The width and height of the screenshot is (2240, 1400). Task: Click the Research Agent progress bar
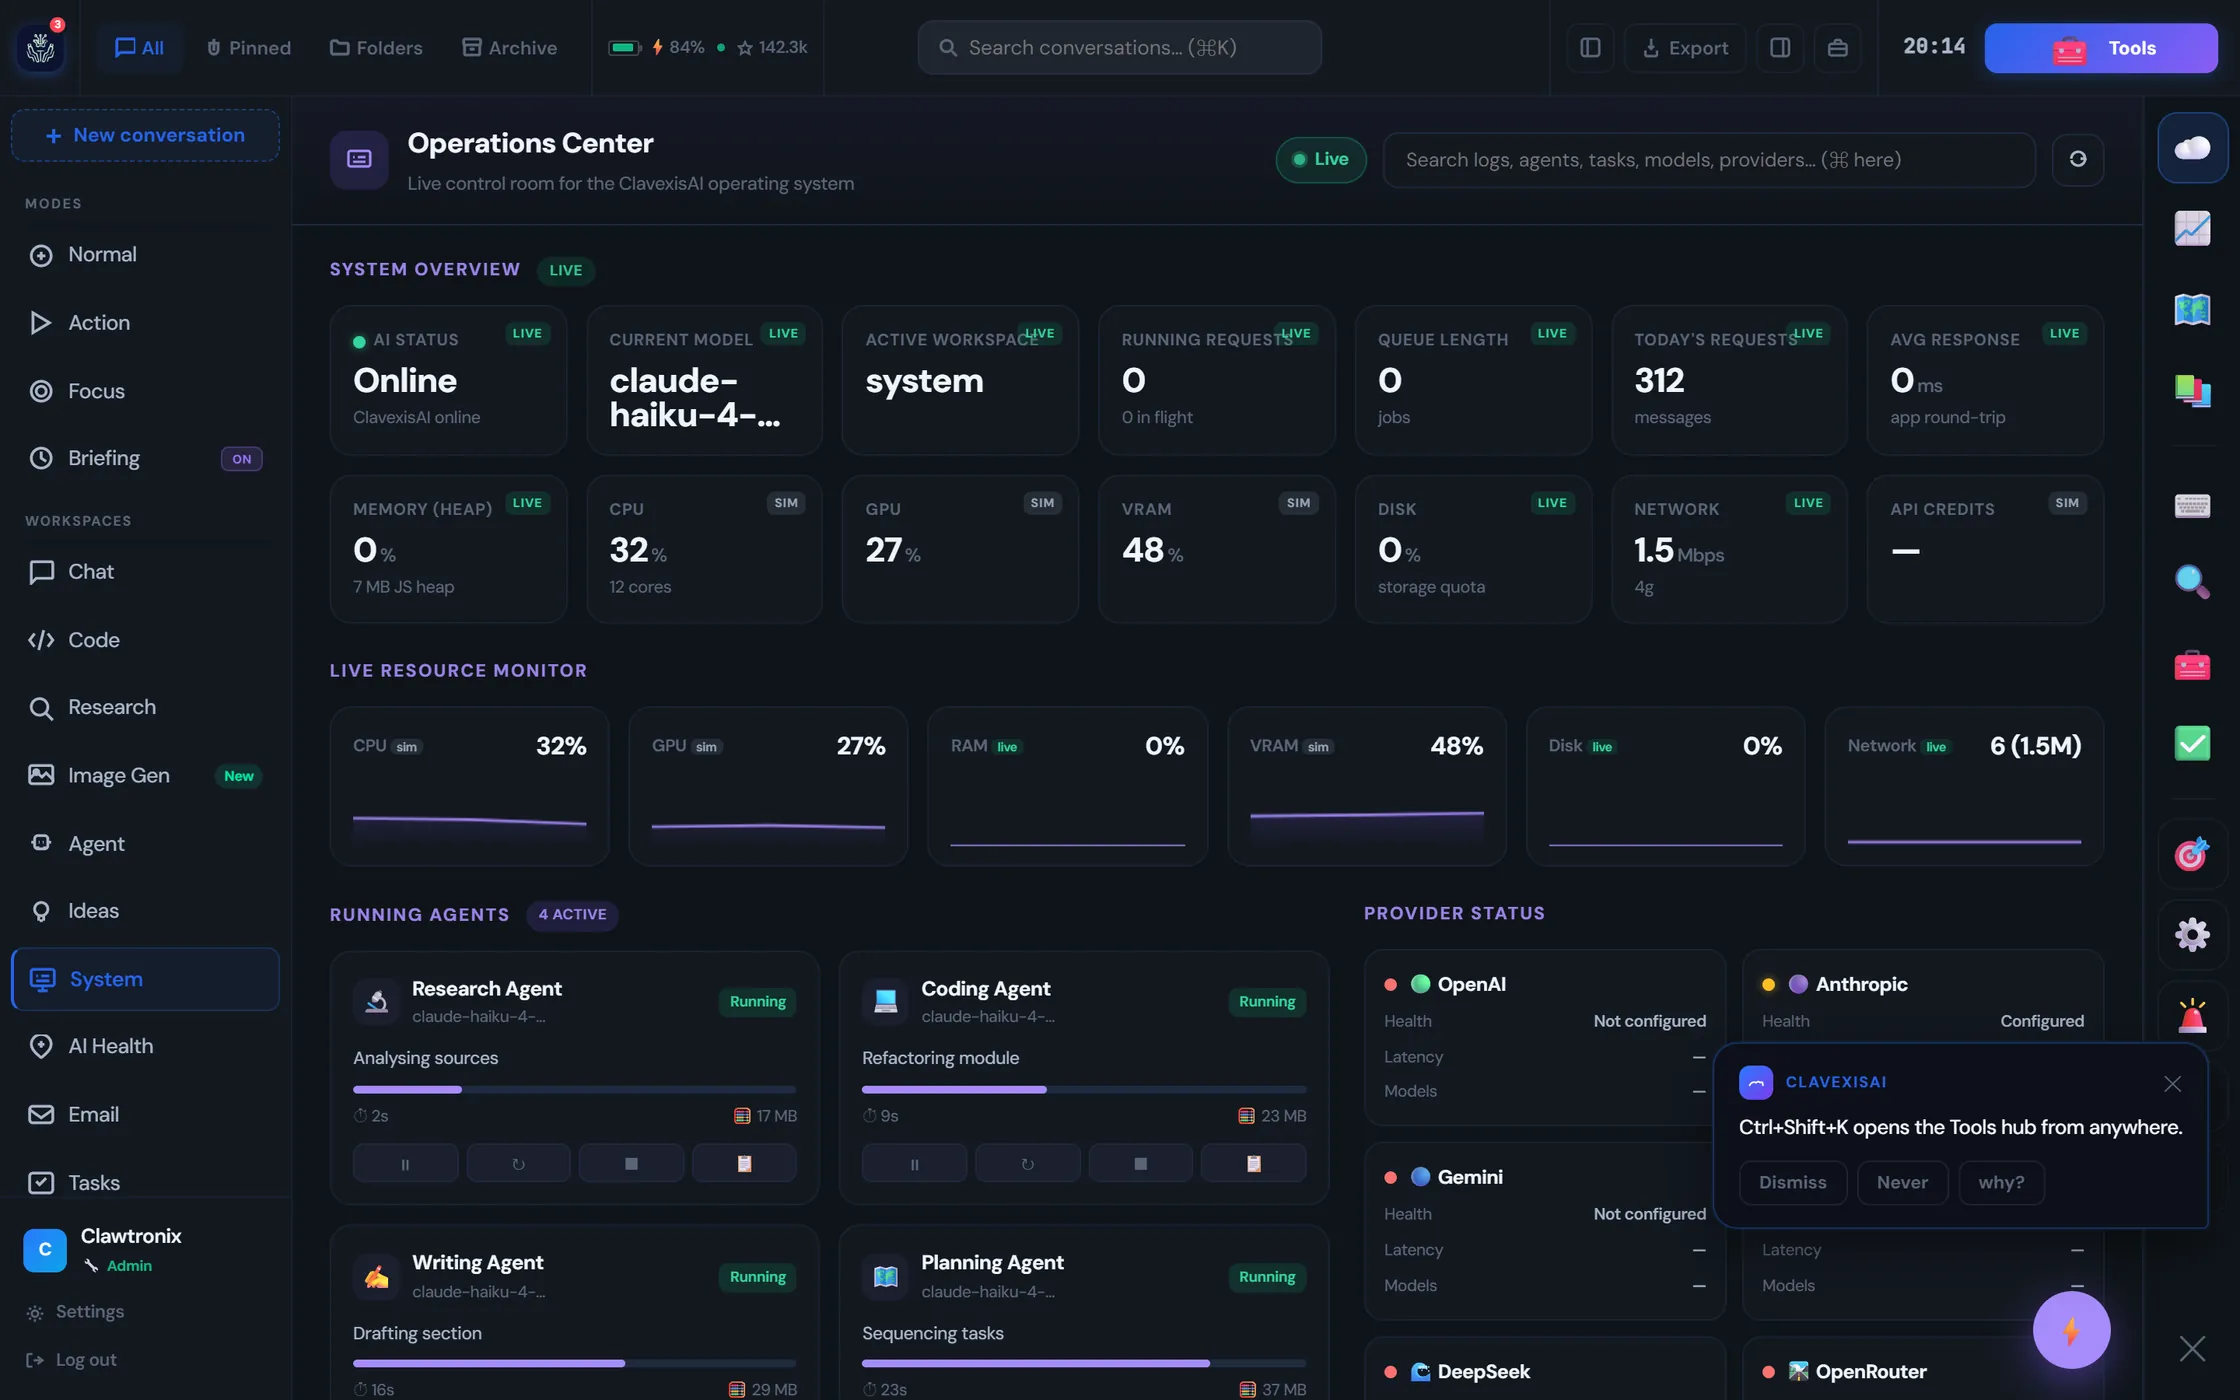574,1089
